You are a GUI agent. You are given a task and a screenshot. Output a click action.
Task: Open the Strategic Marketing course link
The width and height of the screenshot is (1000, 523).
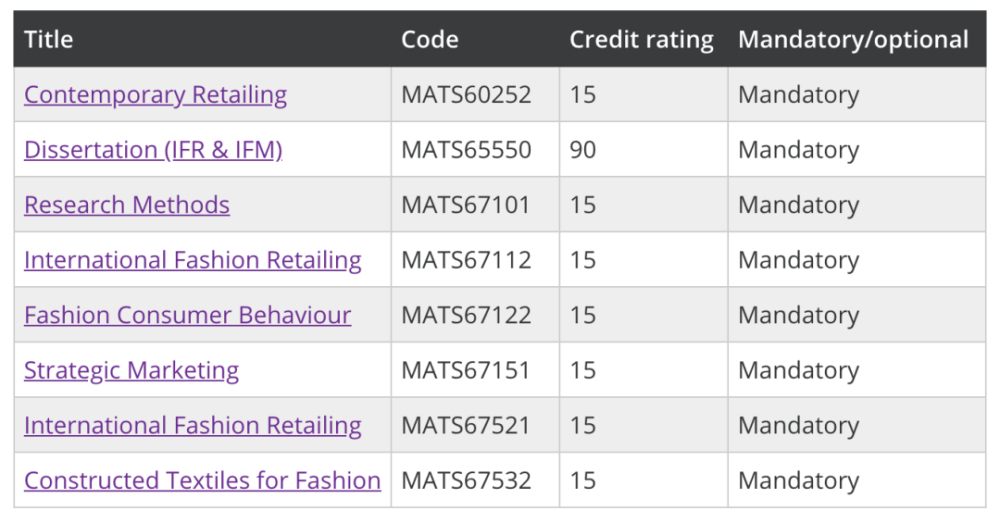pos(131,370)
